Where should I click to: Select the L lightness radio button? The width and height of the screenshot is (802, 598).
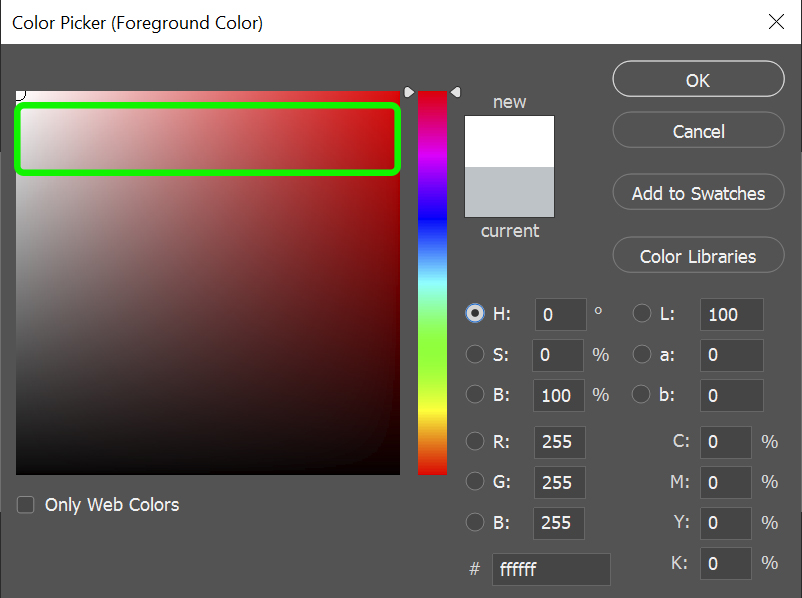click(x=642, y=314)
